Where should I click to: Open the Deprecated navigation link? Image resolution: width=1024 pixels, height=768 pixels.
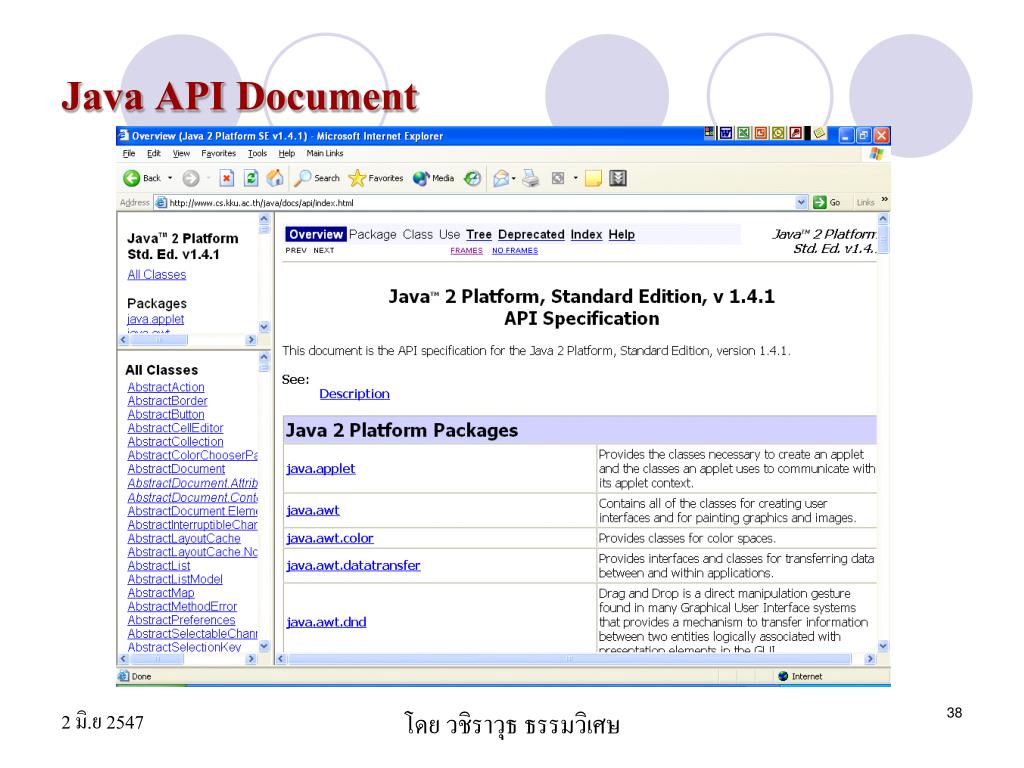point(531,234)
